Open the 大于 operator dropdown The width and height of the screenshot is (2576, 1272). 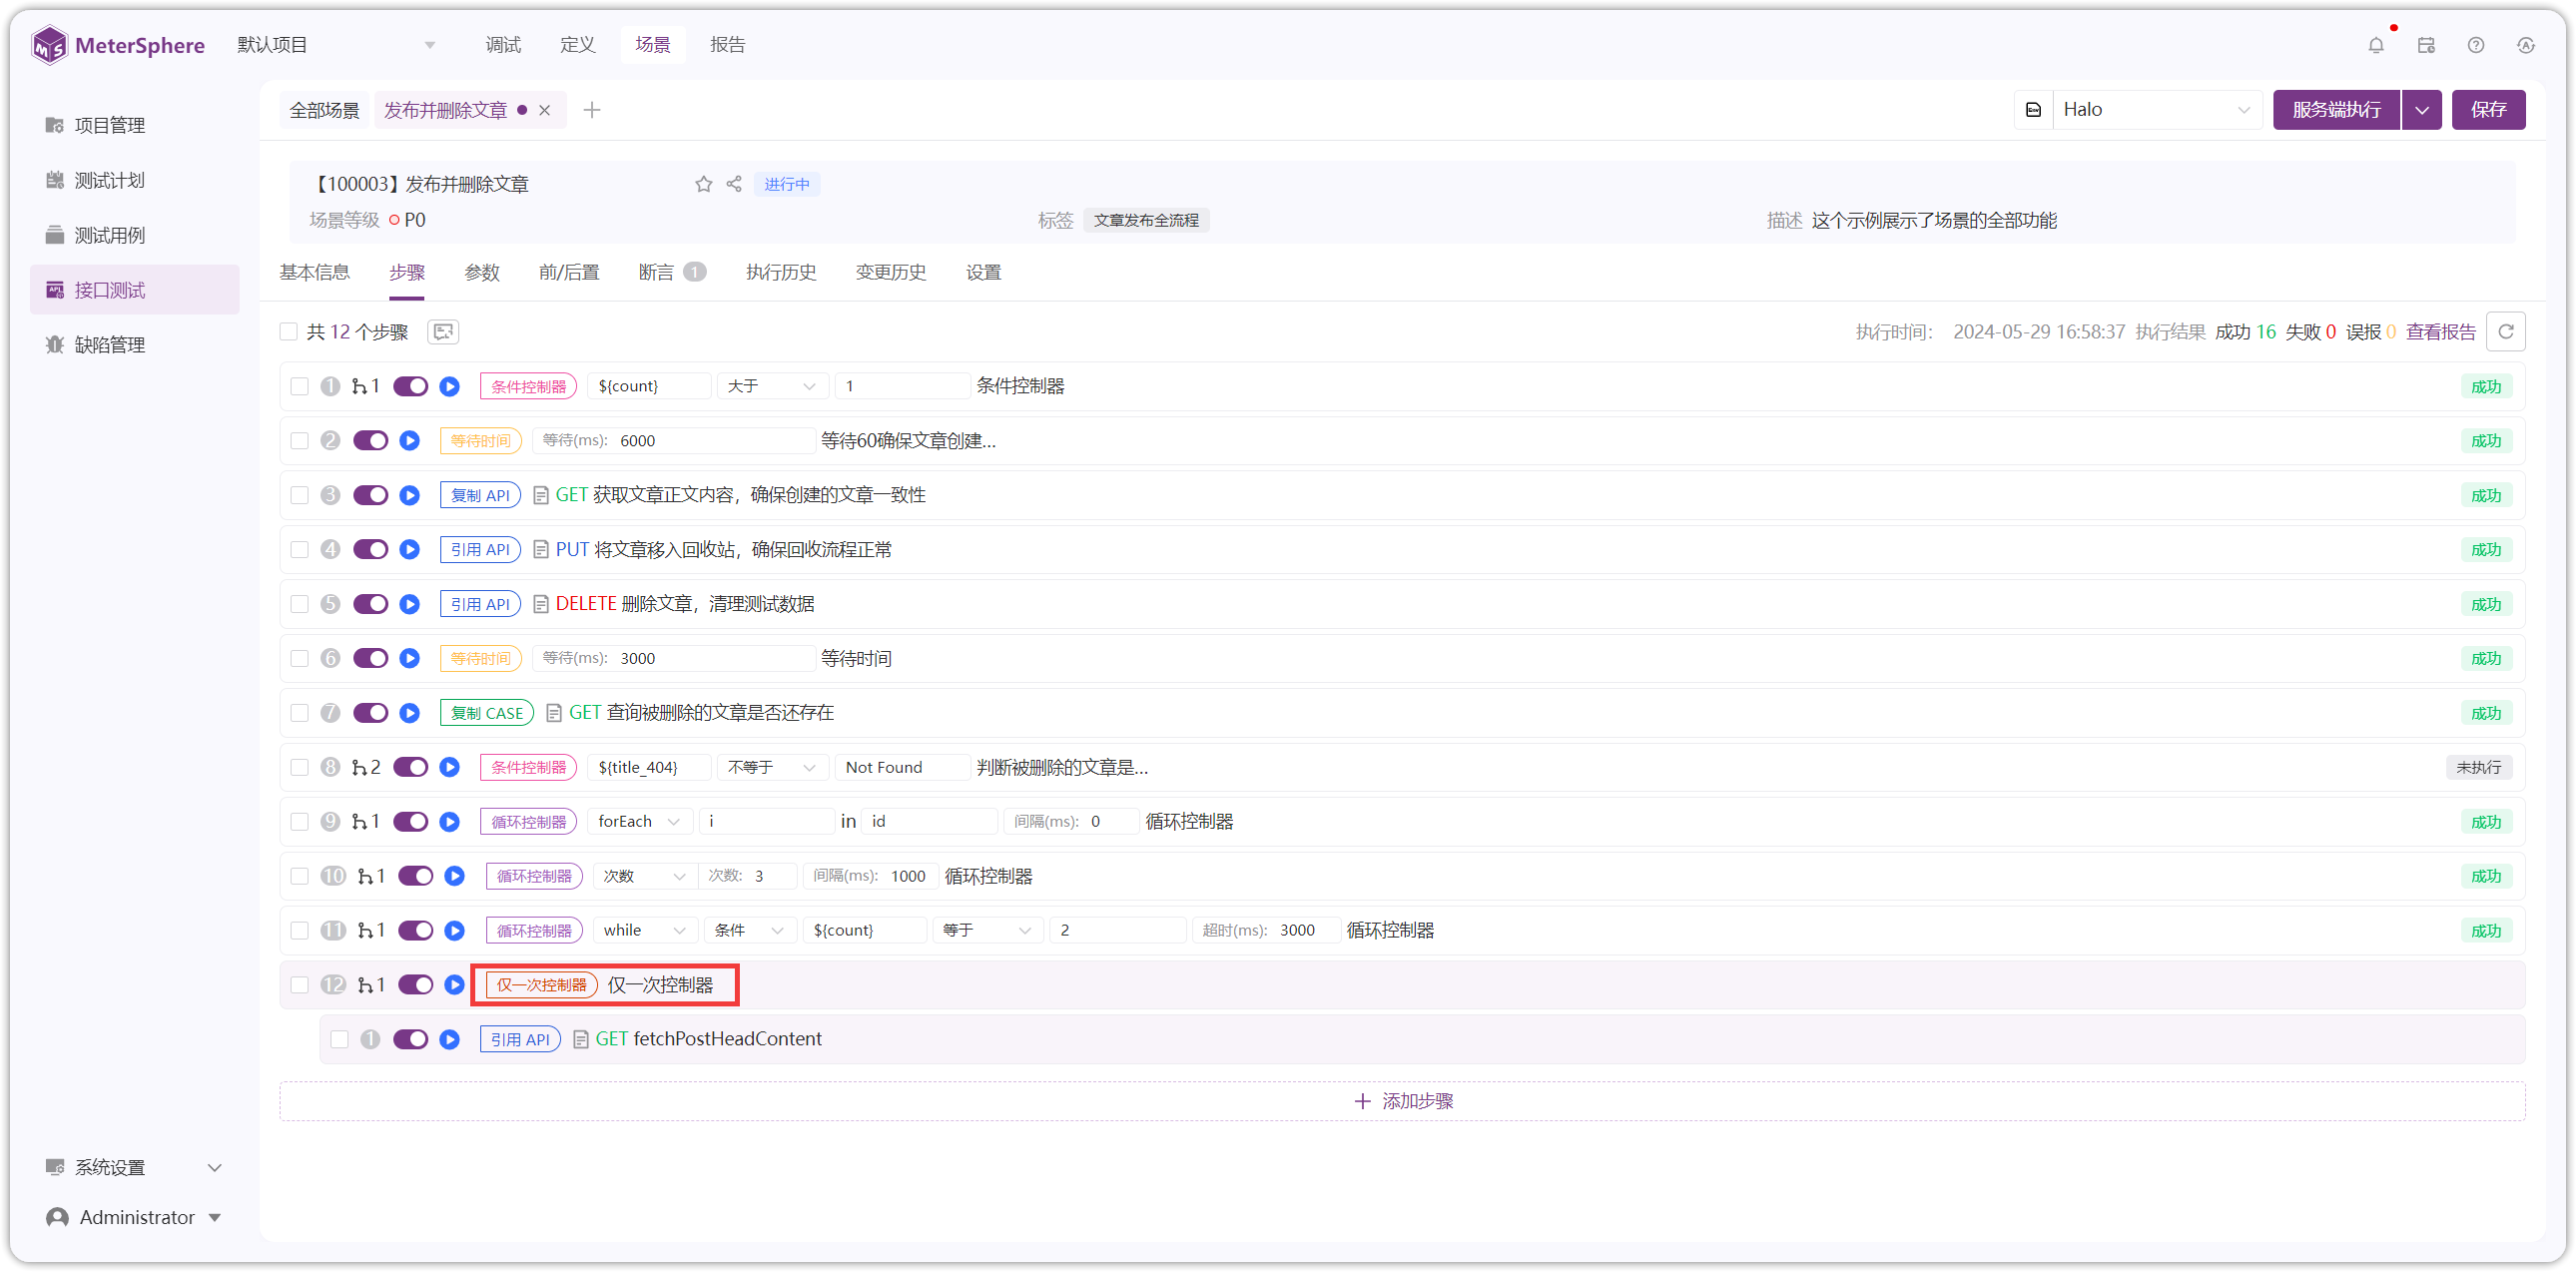pos(772,386)
